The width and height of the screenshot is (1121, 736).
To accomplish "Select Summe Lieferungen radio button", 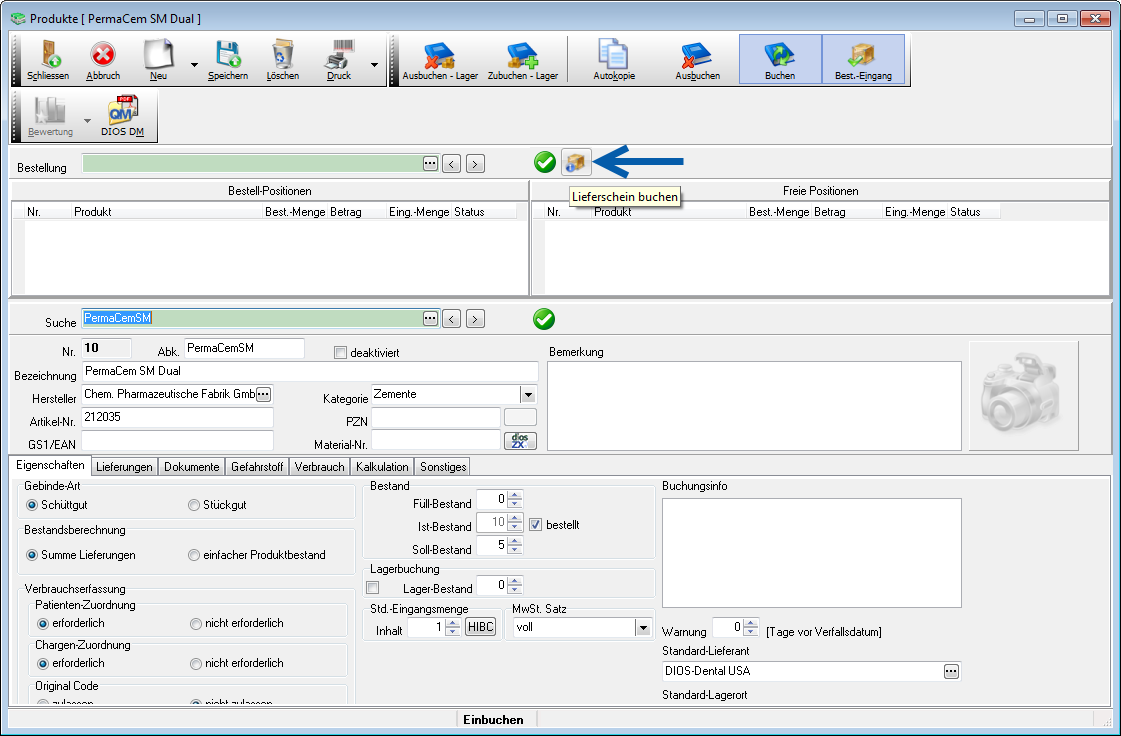I will click(31, 555).
